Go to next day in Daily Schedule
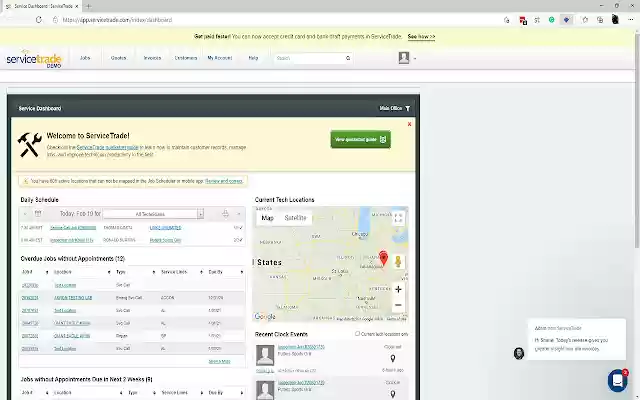This screenshot has height=400, width=640. pyautogui.click(x=239, y=213)
